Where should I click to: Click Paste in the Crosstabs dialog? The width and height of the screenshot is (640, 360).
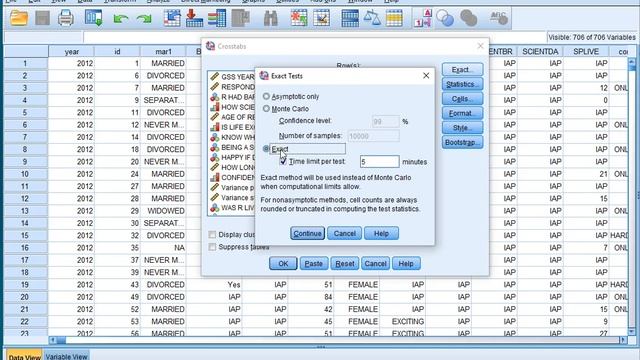[x=313, y=264]
